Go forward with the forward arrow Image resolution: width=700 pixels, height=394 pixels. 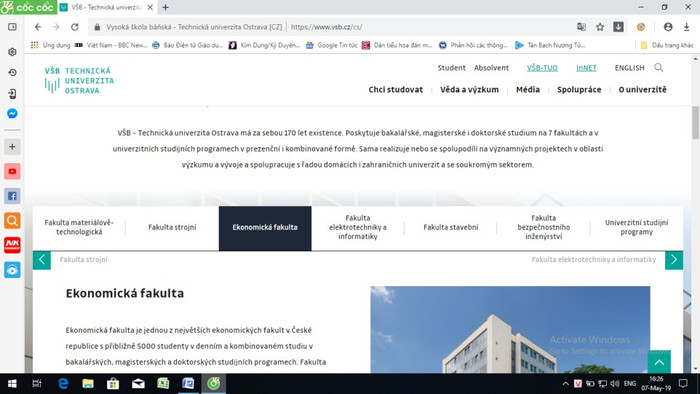(56, 27)
